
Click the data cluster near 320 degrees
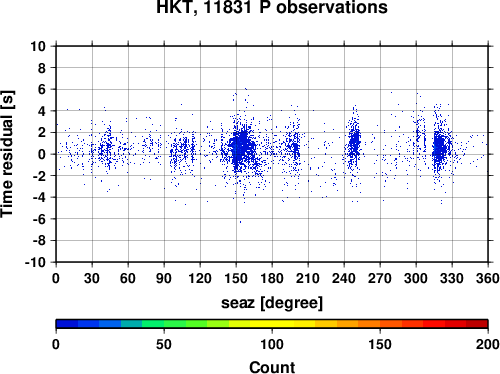pos(440,148)
